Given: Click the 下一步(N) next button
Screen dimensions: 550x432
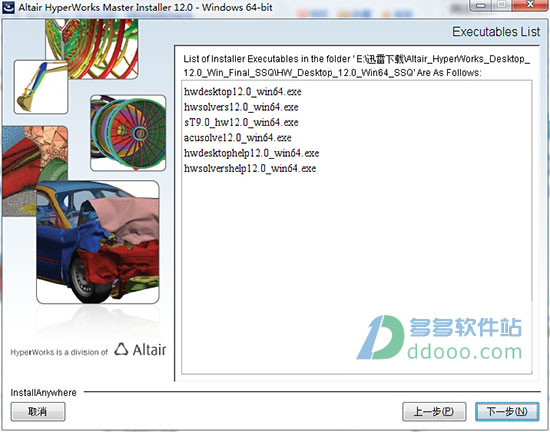Looking at the screenshot, I should point(507,411).
